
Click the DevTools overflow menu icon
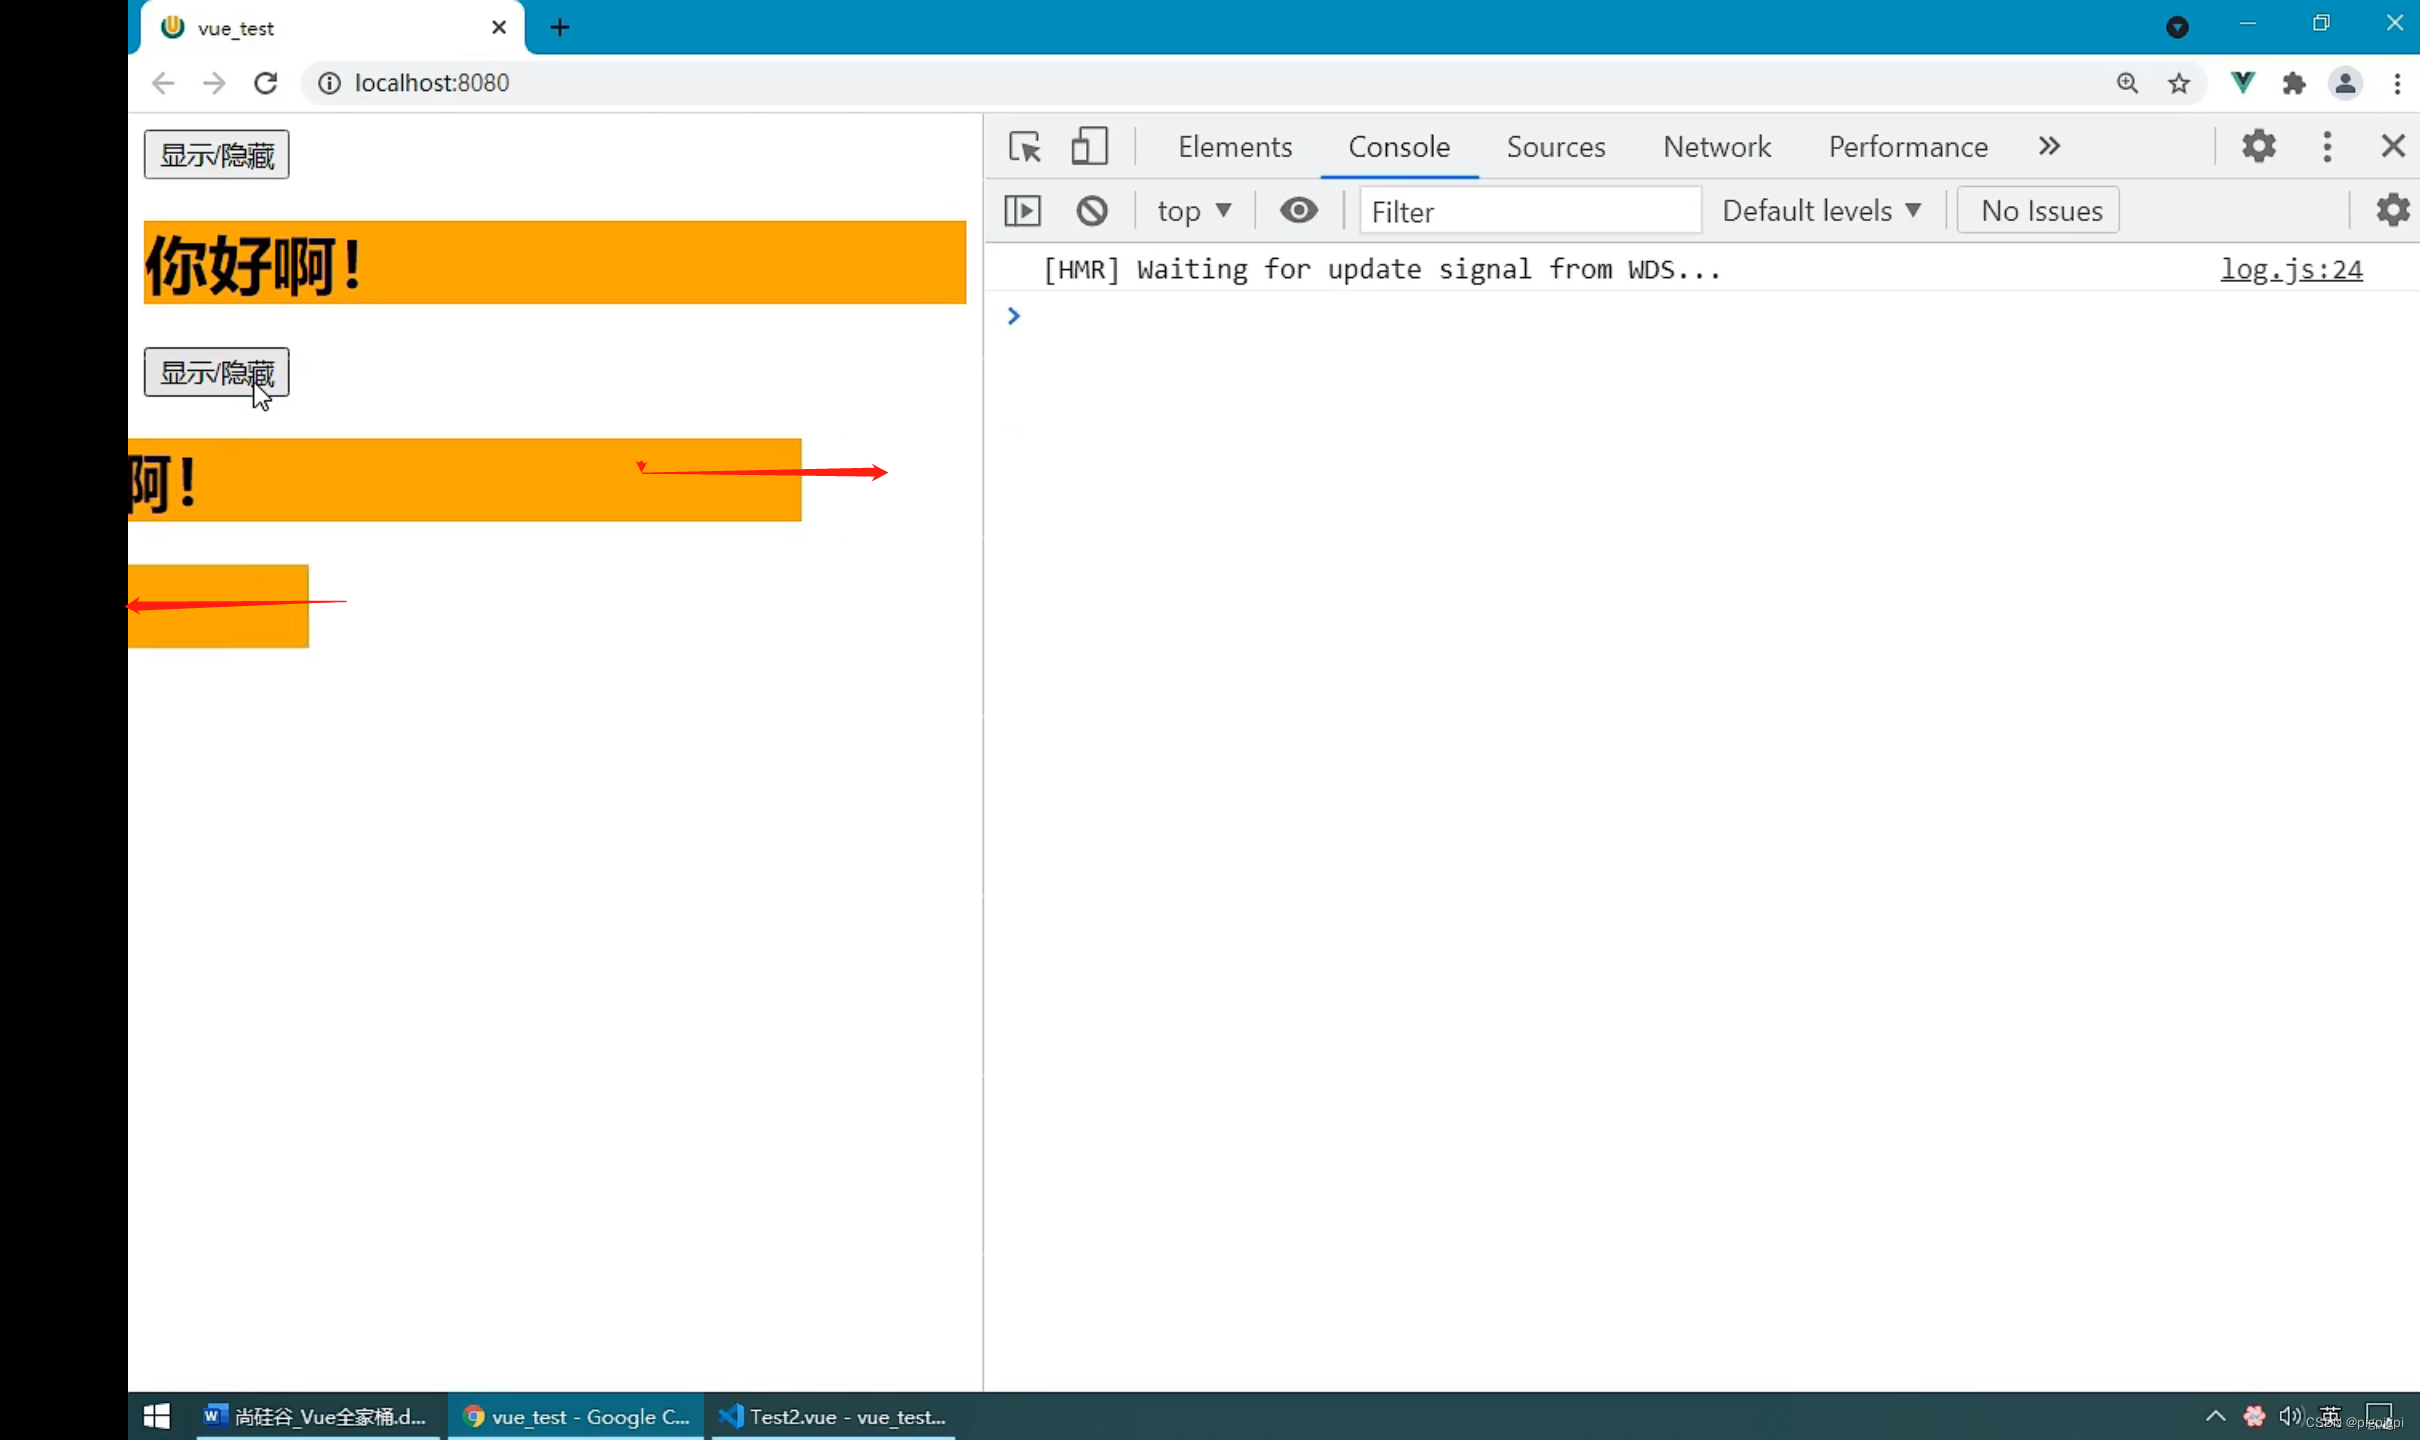pos(2326,146)
